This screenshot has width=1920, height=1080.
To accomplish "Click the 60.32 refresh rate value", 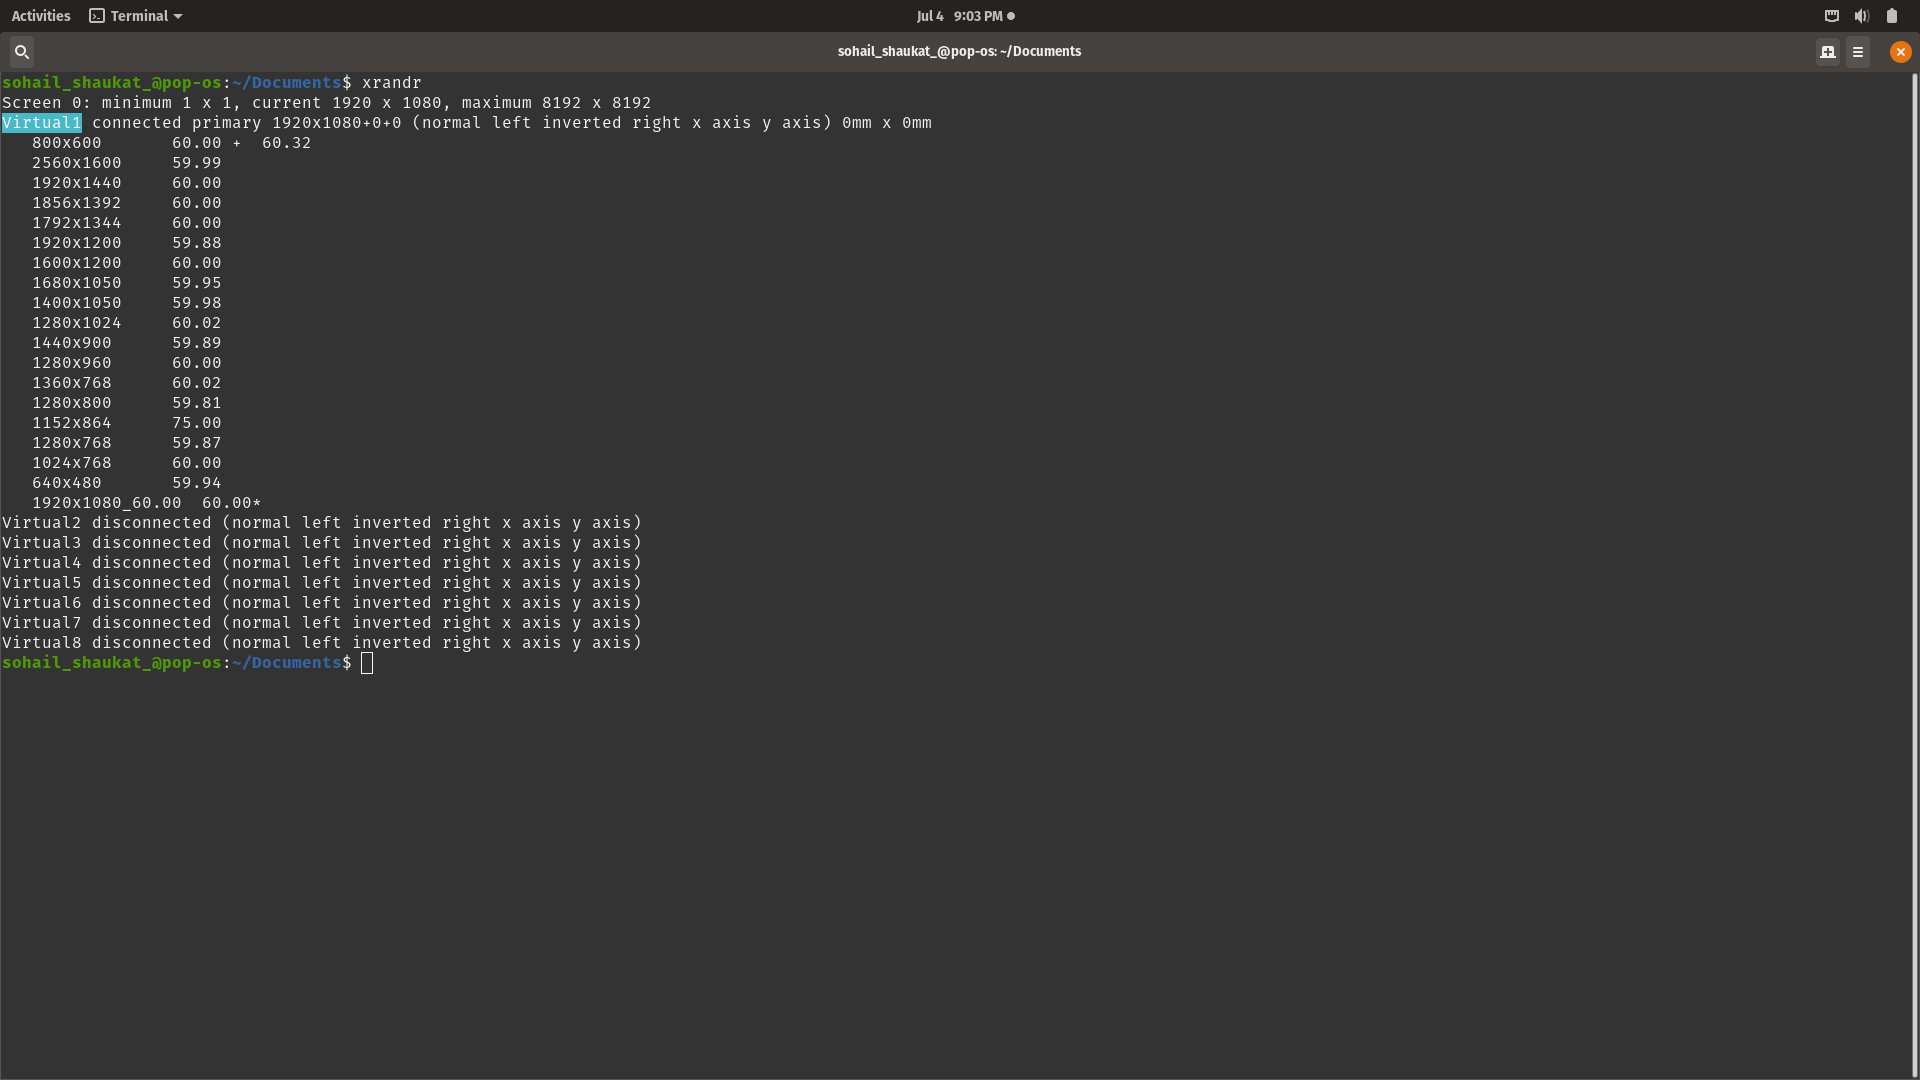I will (287, 143).
